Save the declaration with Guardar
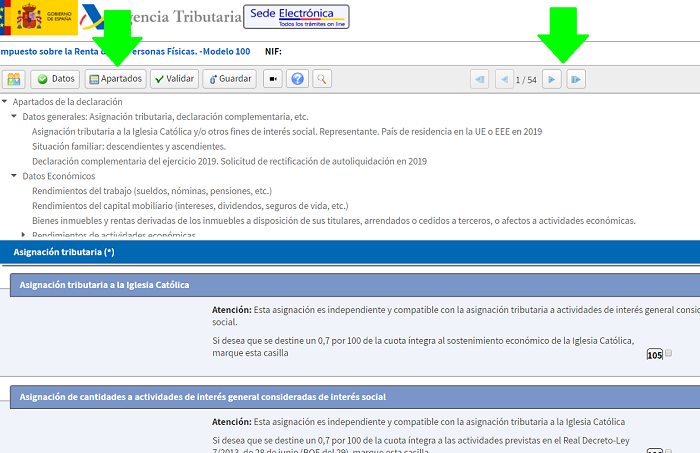Image resolution: width=700 pixels, height=453 pixels. [x=230, y=79]
